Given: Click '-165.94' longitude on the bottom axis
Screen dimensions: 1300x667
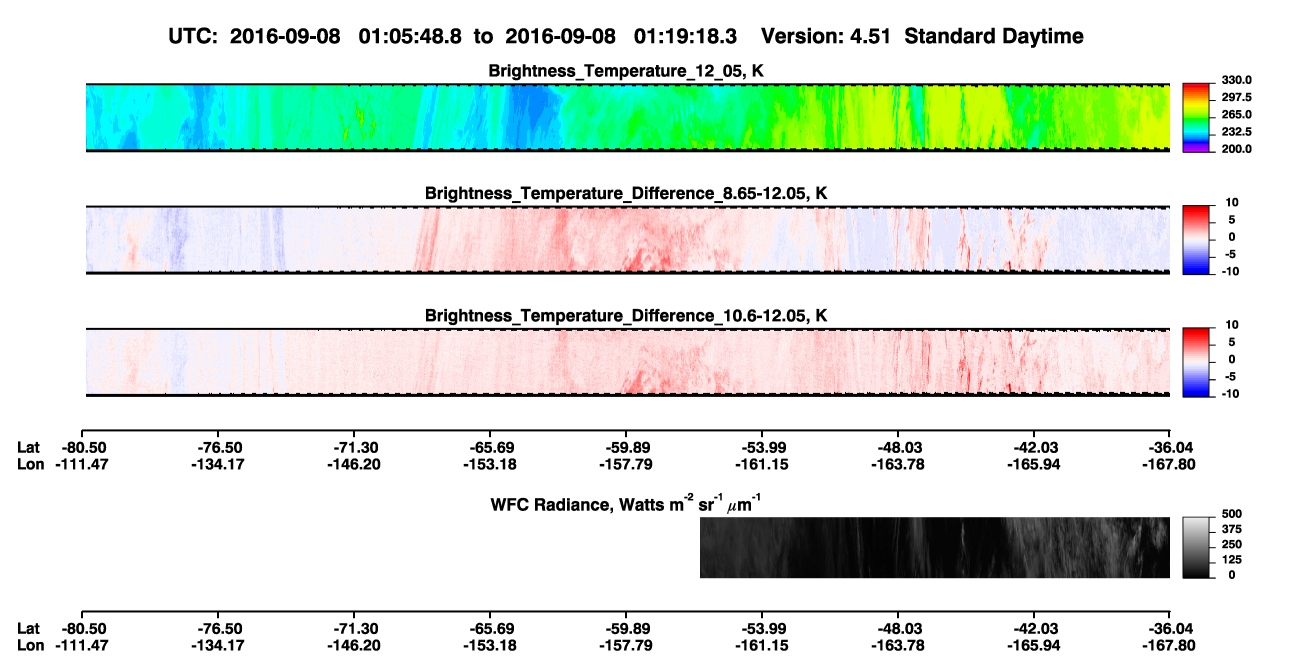Looking at the screenshot, I should [x=1032, y=645].
